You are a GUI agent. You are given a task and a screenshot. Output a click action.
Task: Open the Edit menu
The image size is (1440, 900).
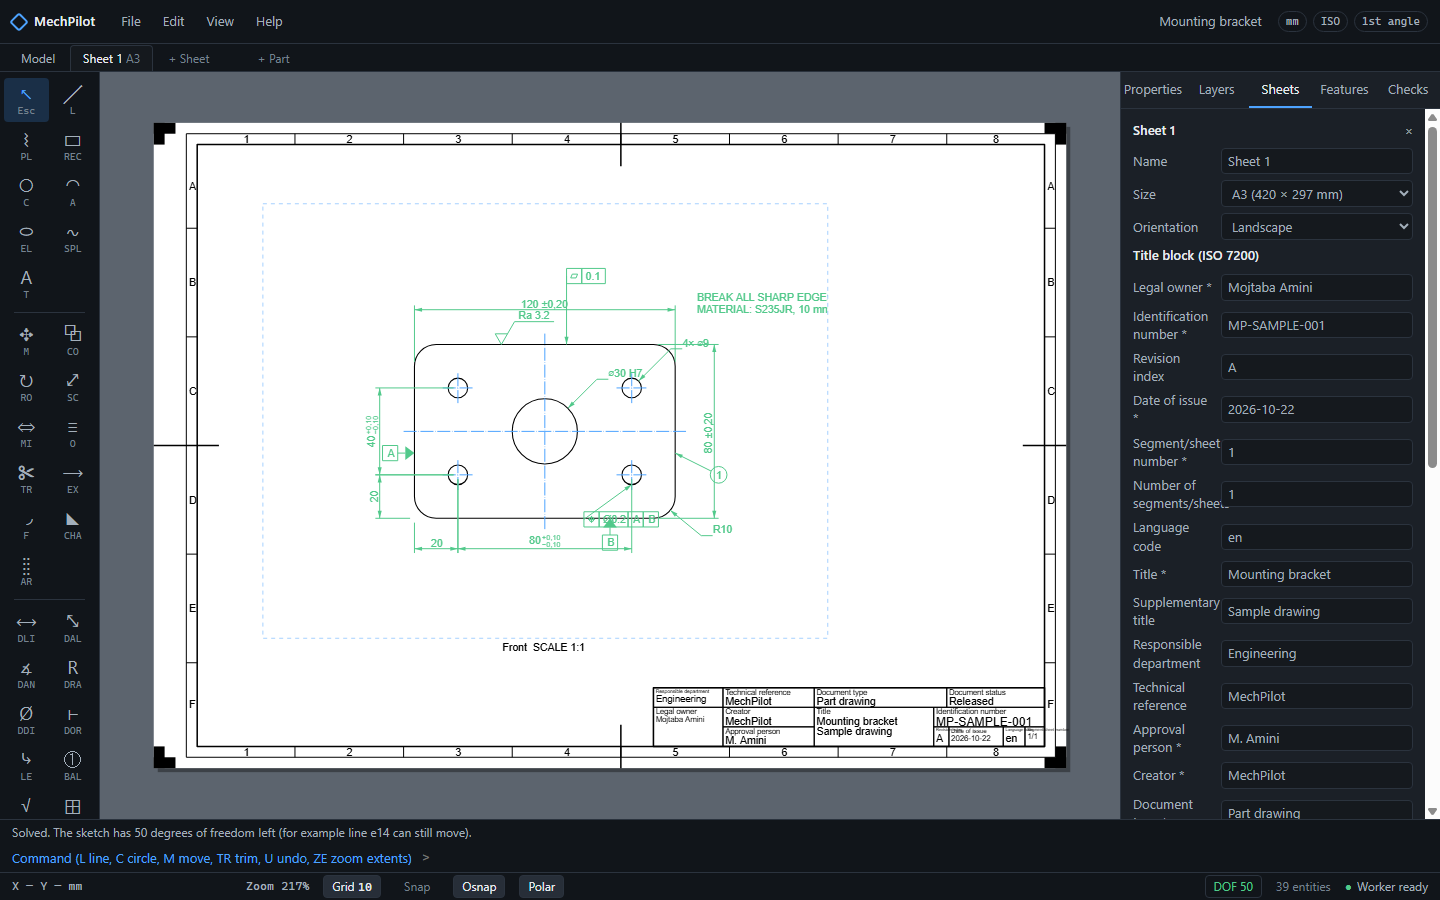pyautogui.click(x=174, y=21)
